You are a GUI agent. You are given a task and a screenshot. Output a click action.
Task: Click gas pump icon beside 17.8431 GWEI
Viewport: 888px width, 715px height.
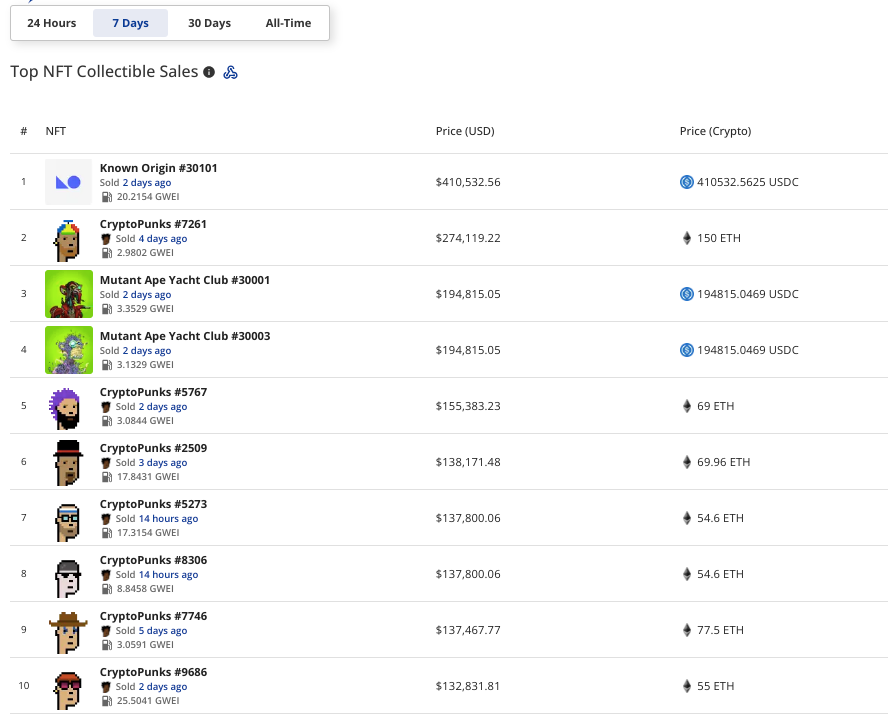[x=106, y=477]
